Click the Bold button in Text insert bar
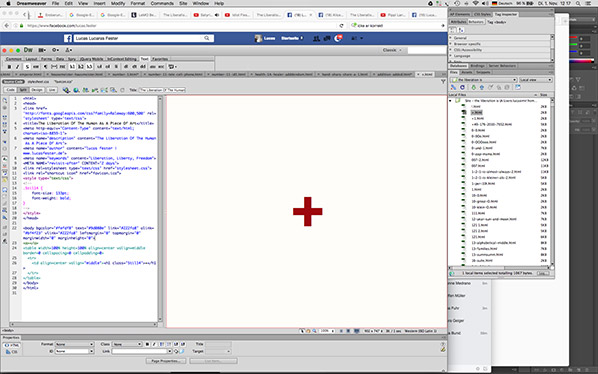Viewport: 598px width, 374px height. (x=10, y=67)
